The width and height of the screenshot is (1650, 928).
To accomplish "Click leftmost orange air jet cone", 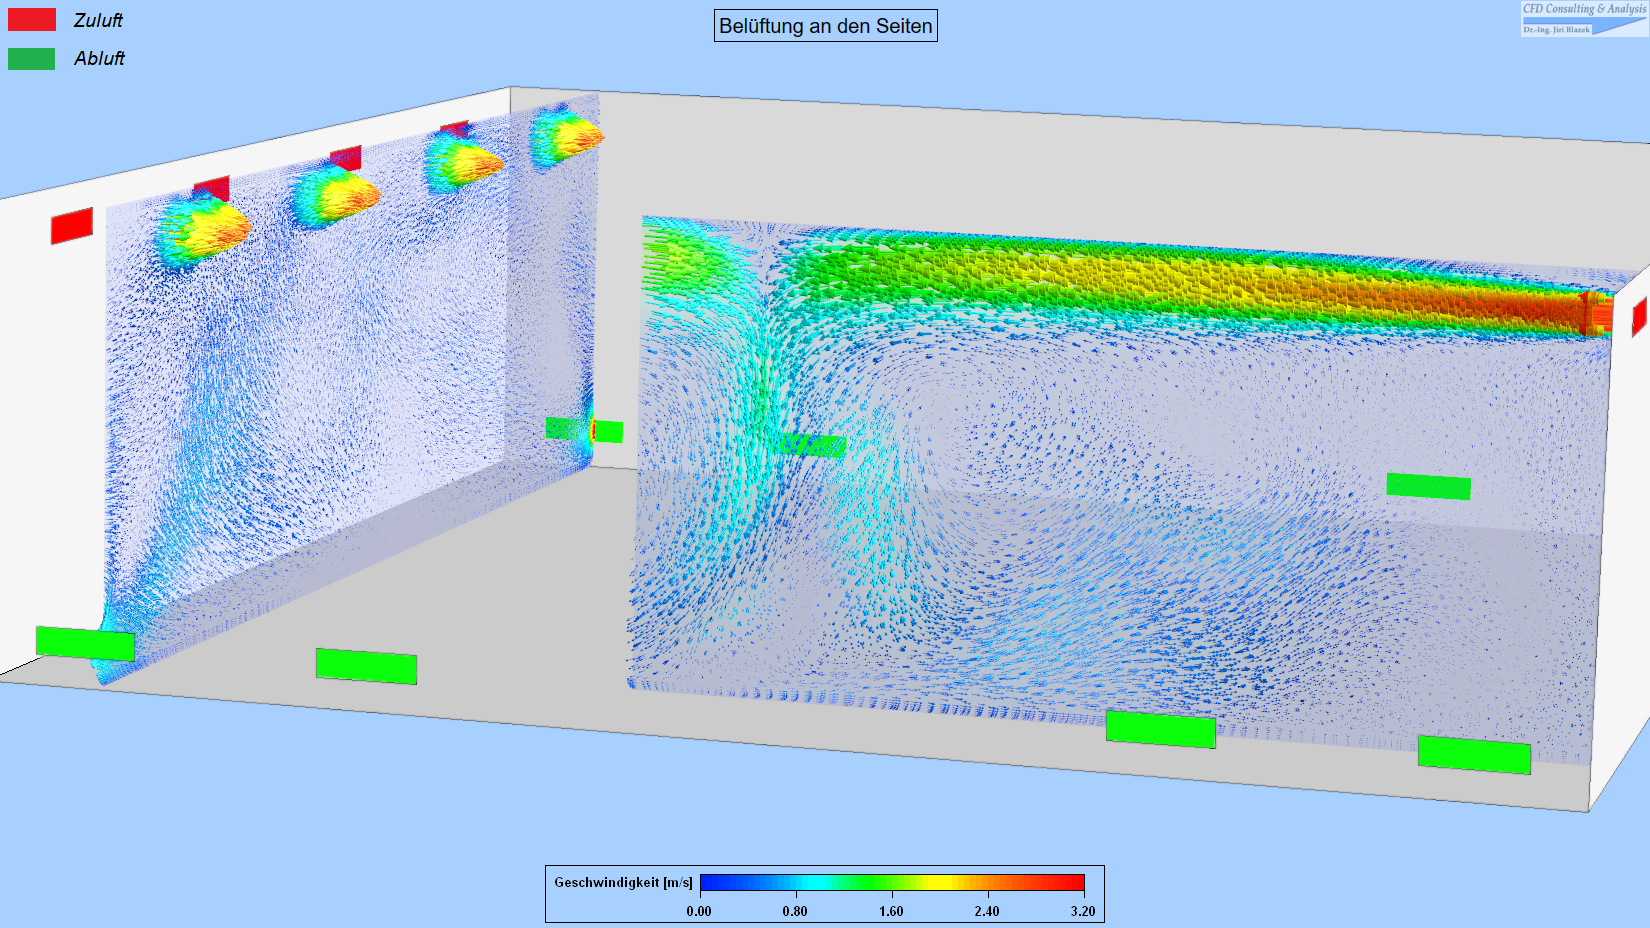I will click(x=205, y=230).
